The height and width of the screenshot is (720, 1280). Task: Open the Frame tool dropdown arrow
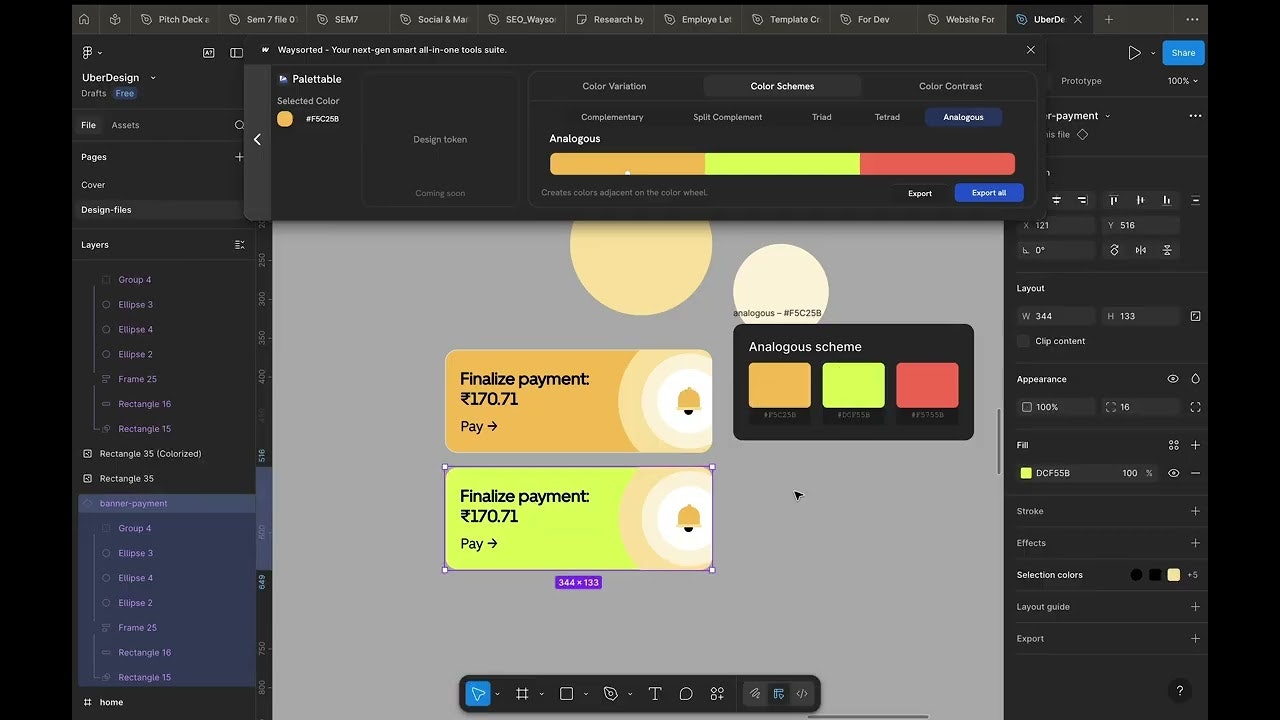(x=541, y=694)
